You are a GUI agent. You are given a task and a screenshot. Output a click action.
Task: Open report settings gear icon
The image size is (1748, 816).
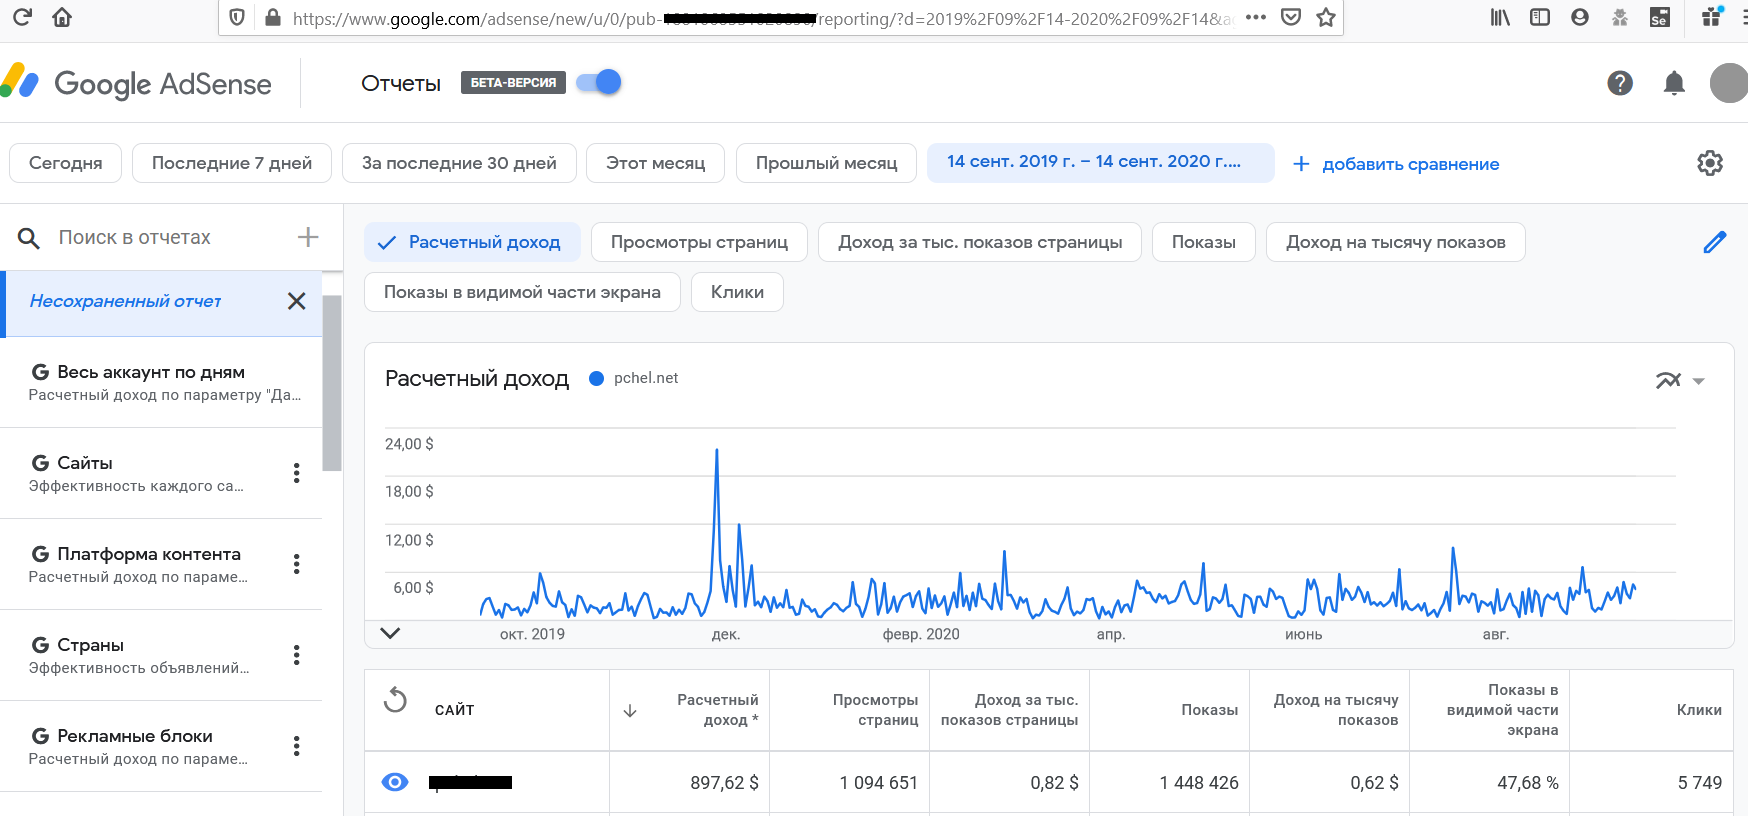tap(1710, 163)
